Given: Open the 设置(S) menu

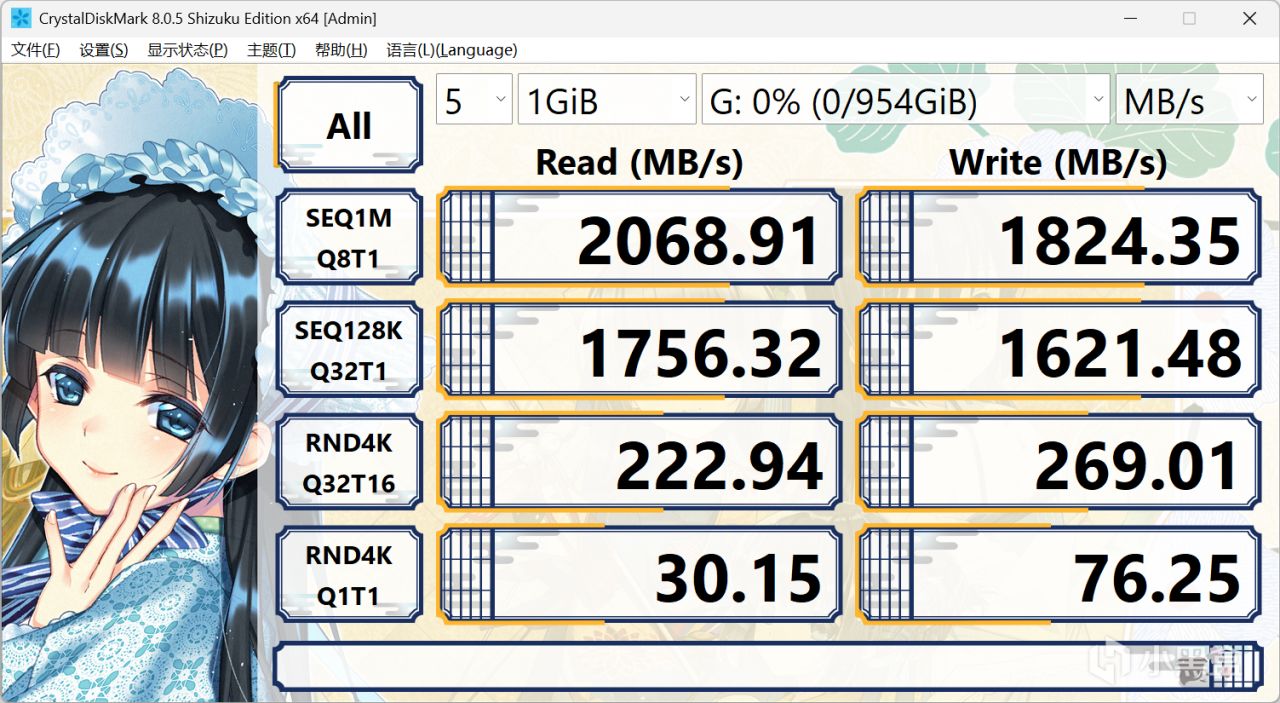Looking at the screenshot, I should pyautogui.click(x=104, y=50).
